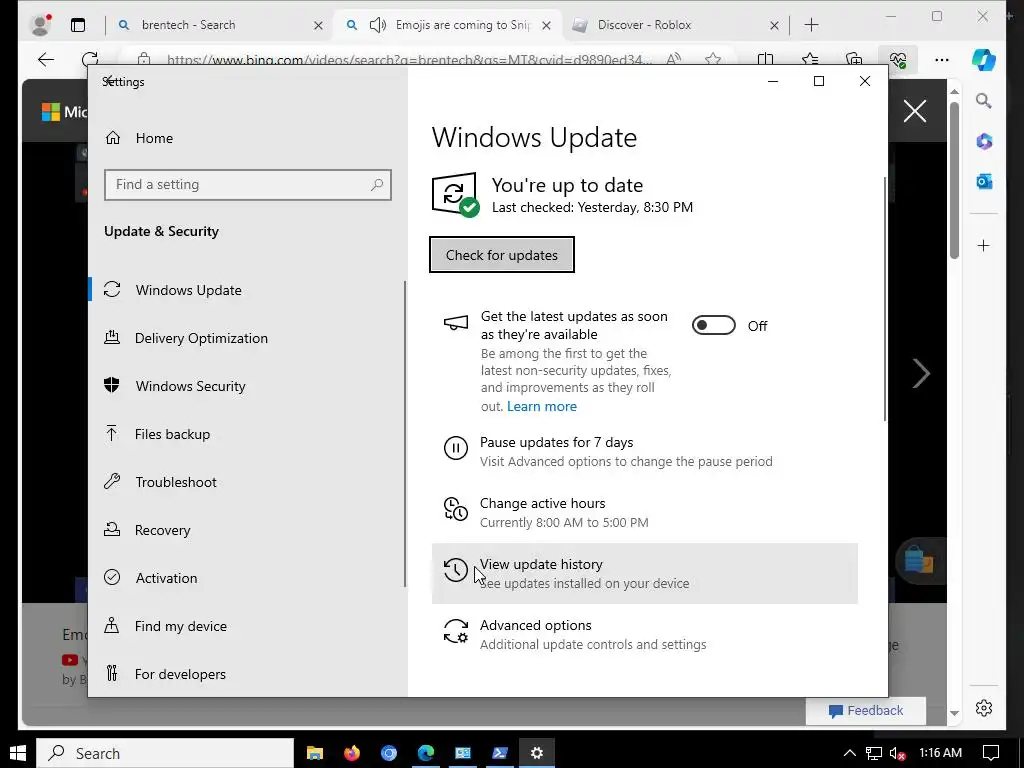
Task: Close the brentech - Search tab
Action: 318,25
